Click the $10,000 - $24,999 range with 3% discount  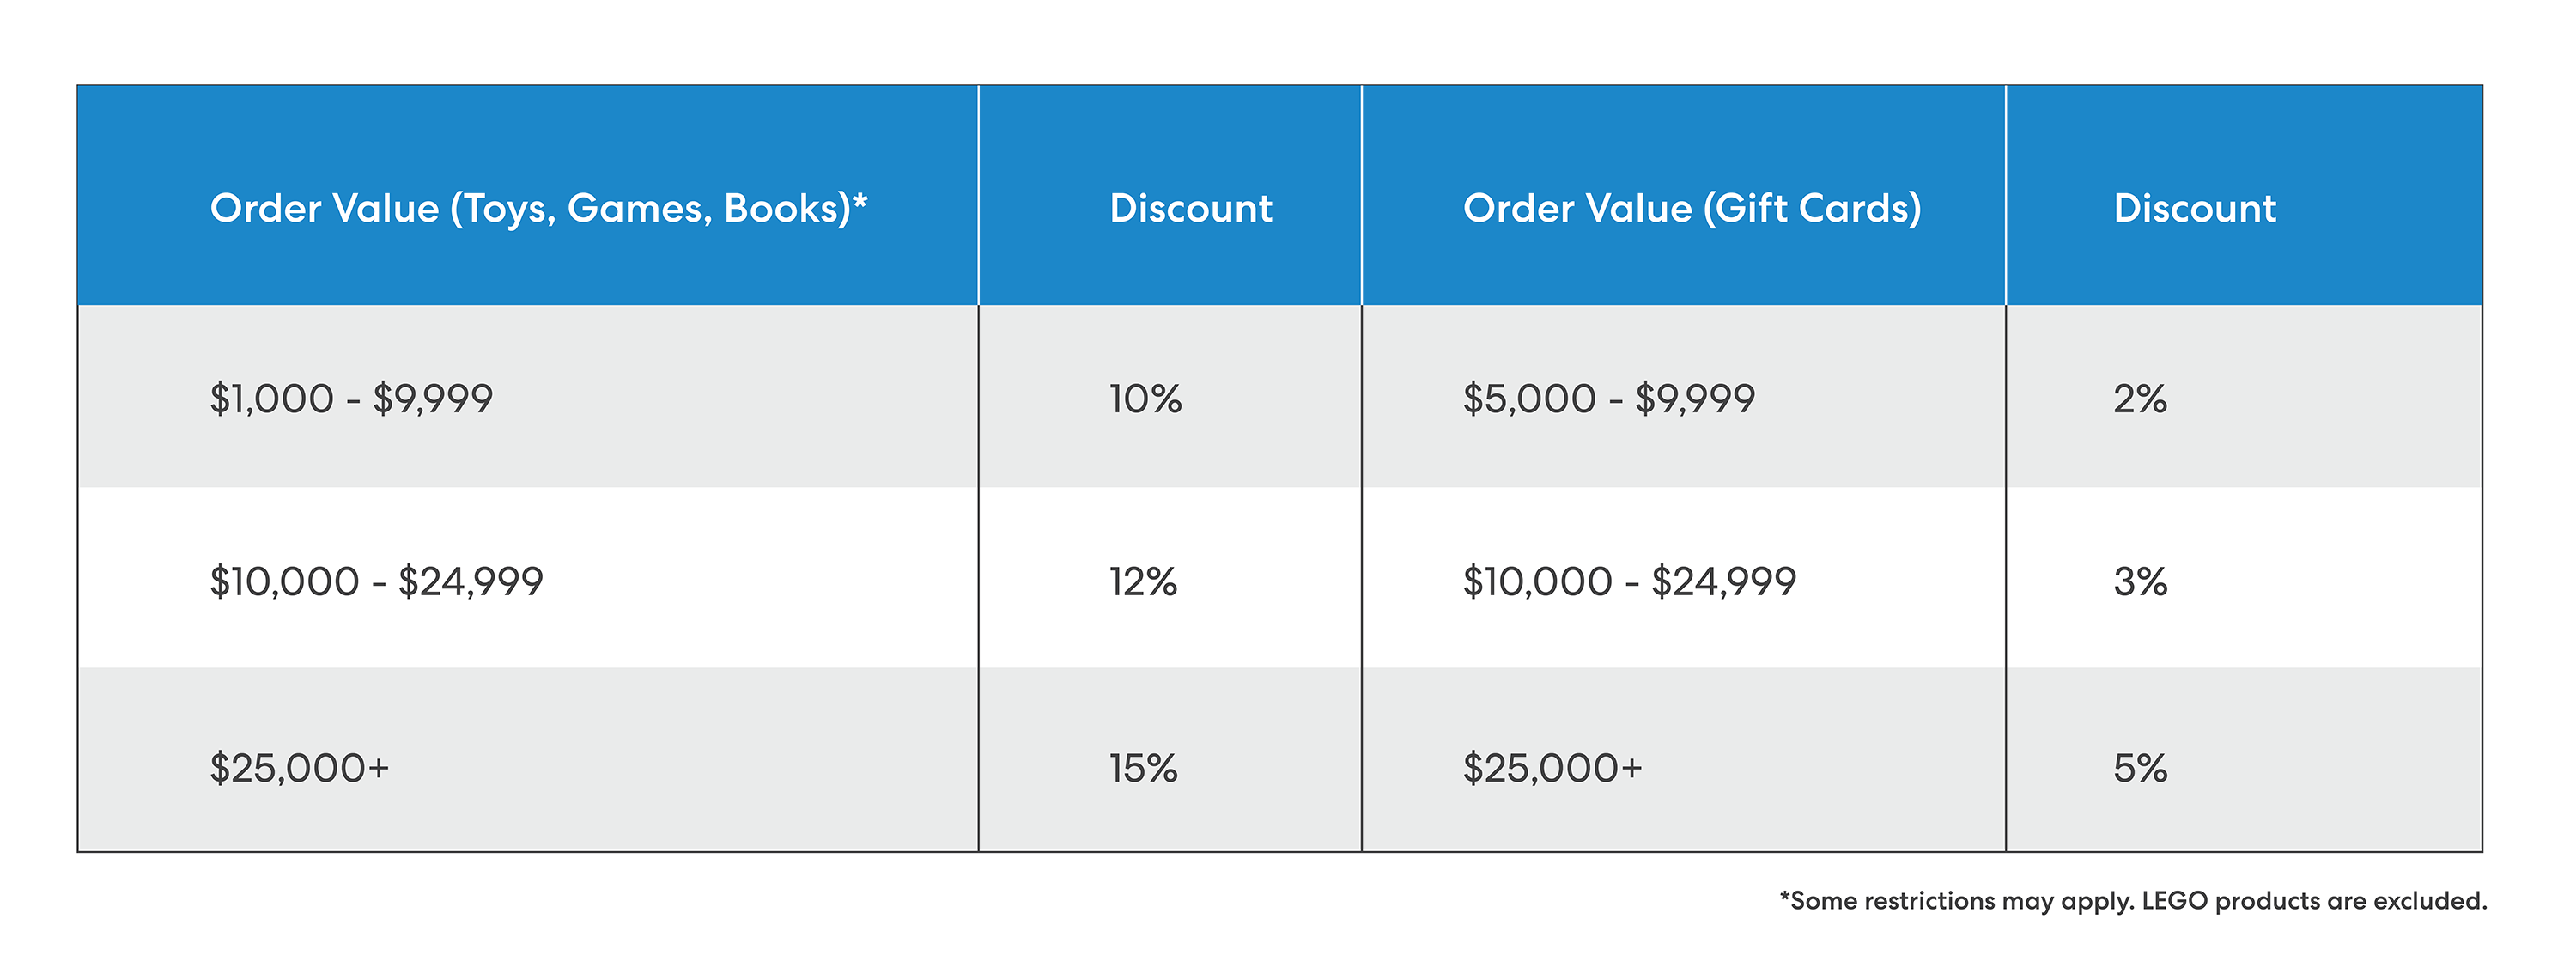click(x=1629, y=582)
